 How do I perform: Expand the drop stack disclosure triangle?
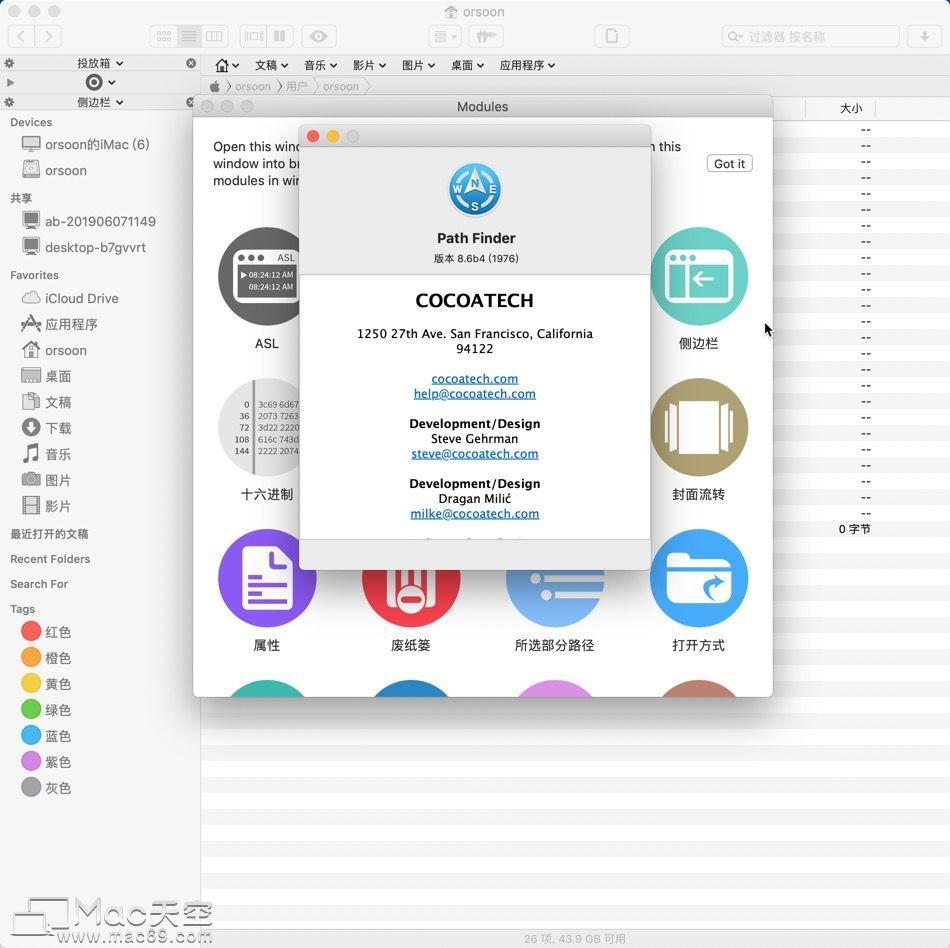(x=10, y=82)
